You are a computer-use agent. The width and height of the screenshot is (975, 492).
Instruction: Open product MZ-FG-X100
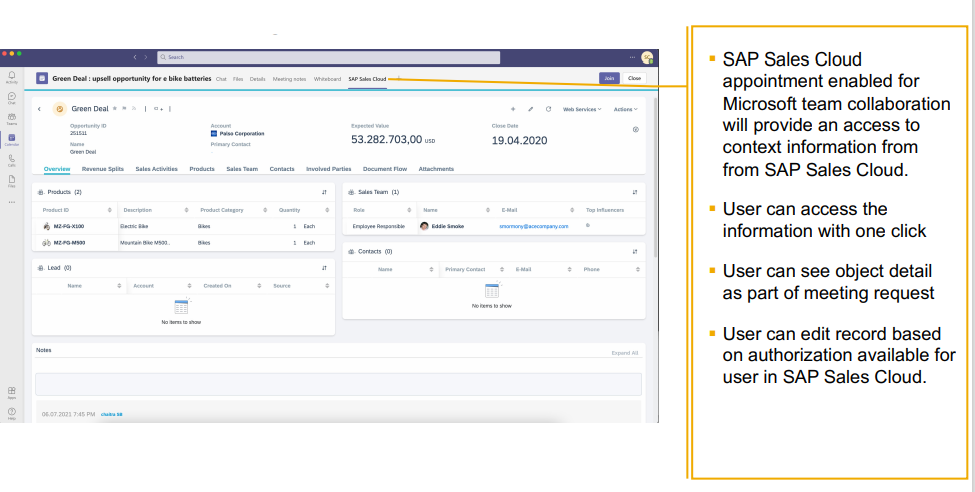(68, 226)
